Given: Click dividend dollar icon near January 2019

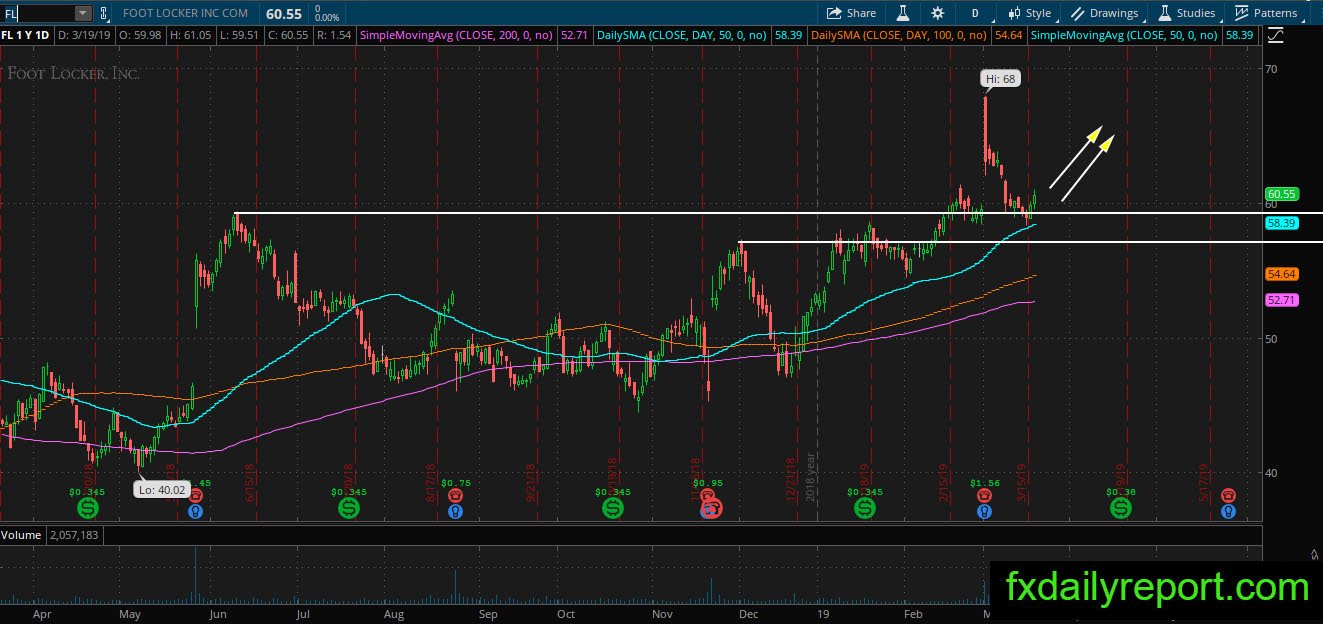Looking at the screenshot, I should (x=864, y=509).
